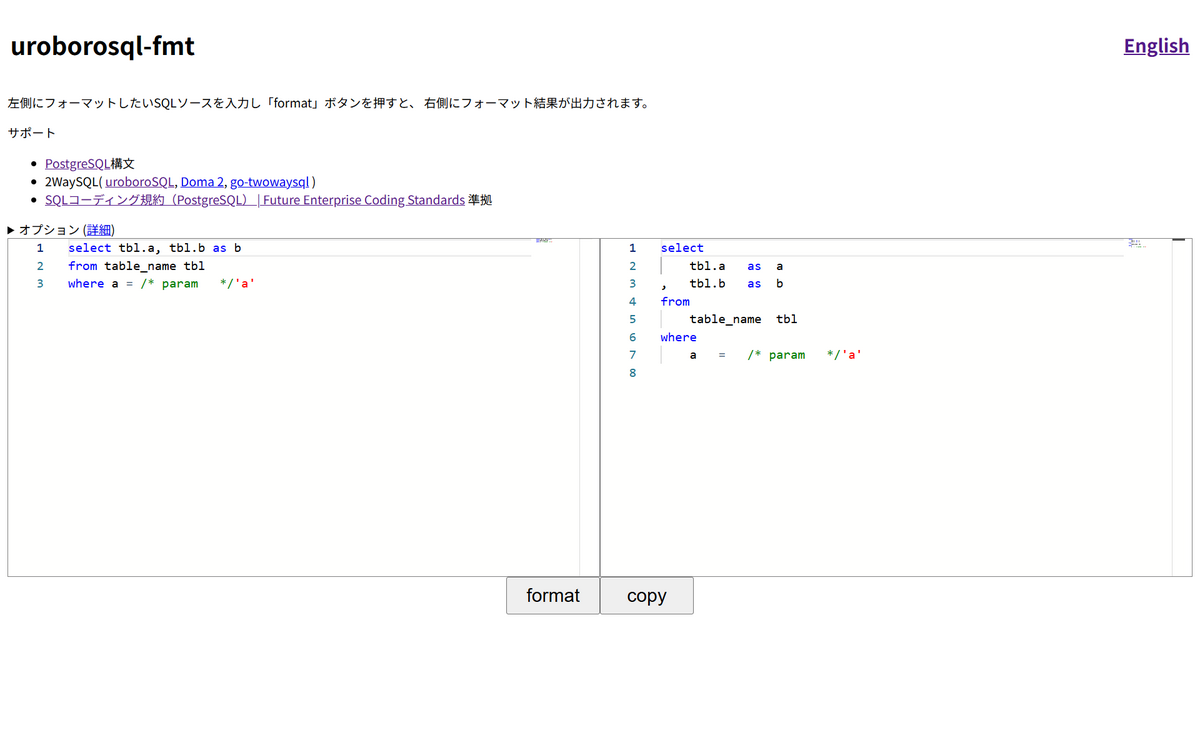Open the PostgreSQL syntax link
Image resolution: width=1200 pixels, height=750 pixels.
tap(78, 164)
